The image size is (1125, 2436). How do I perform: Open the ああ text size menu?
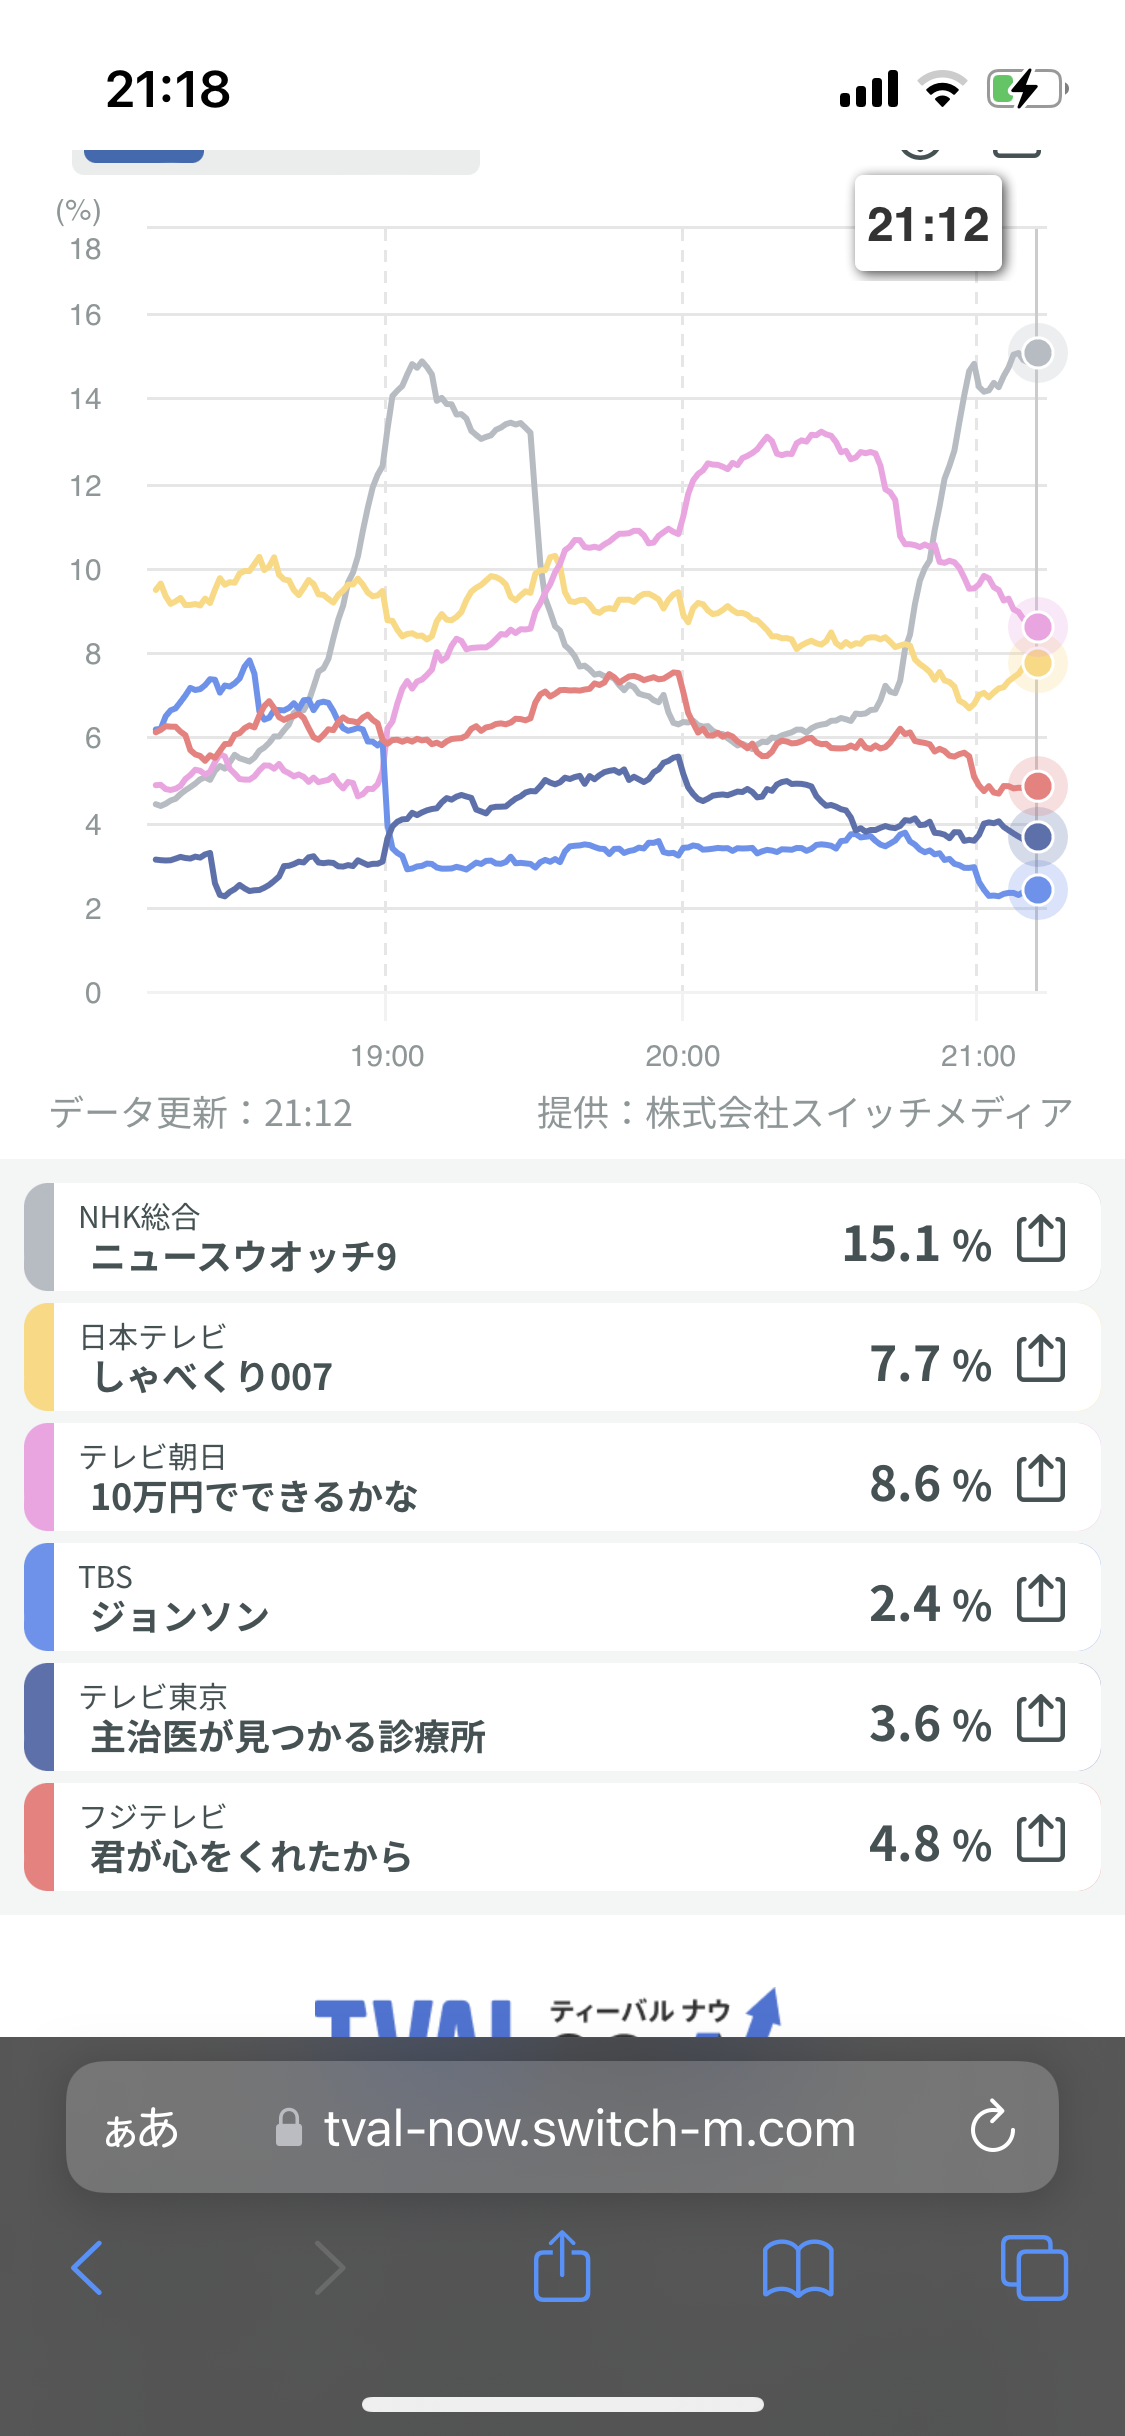pos(142,2127)
